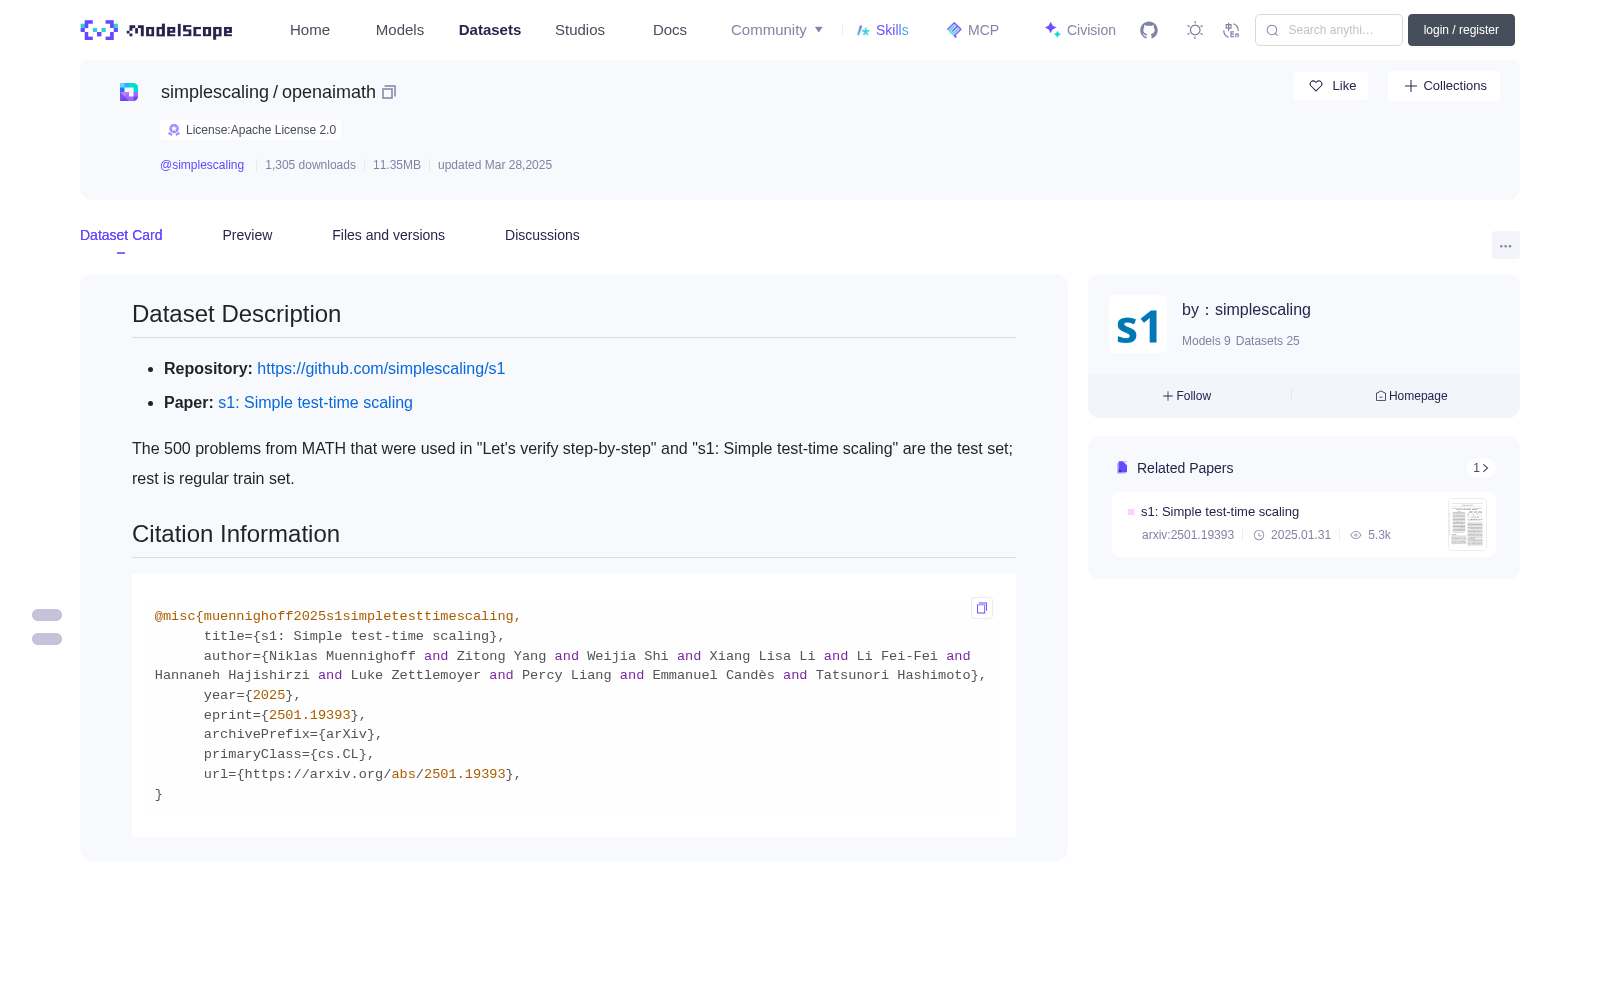
Task: Click the 11.35MB size text
Action: 397,165
